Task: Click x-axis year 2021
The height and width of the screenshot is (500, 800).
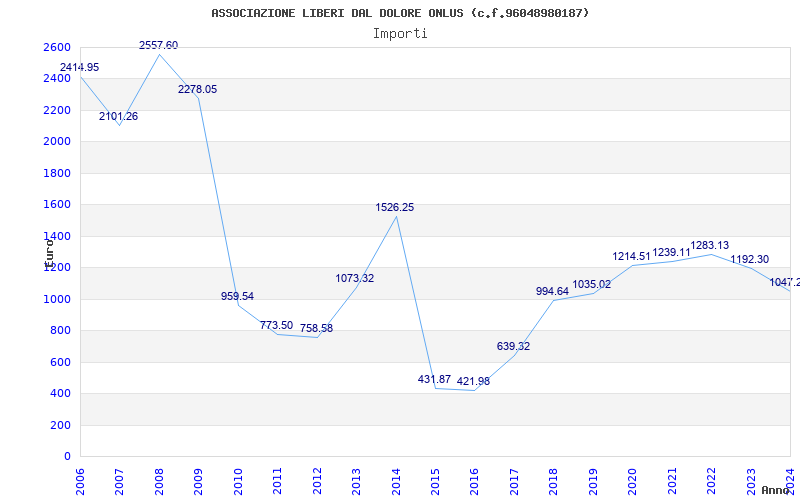Action: (x=672, y=482)
